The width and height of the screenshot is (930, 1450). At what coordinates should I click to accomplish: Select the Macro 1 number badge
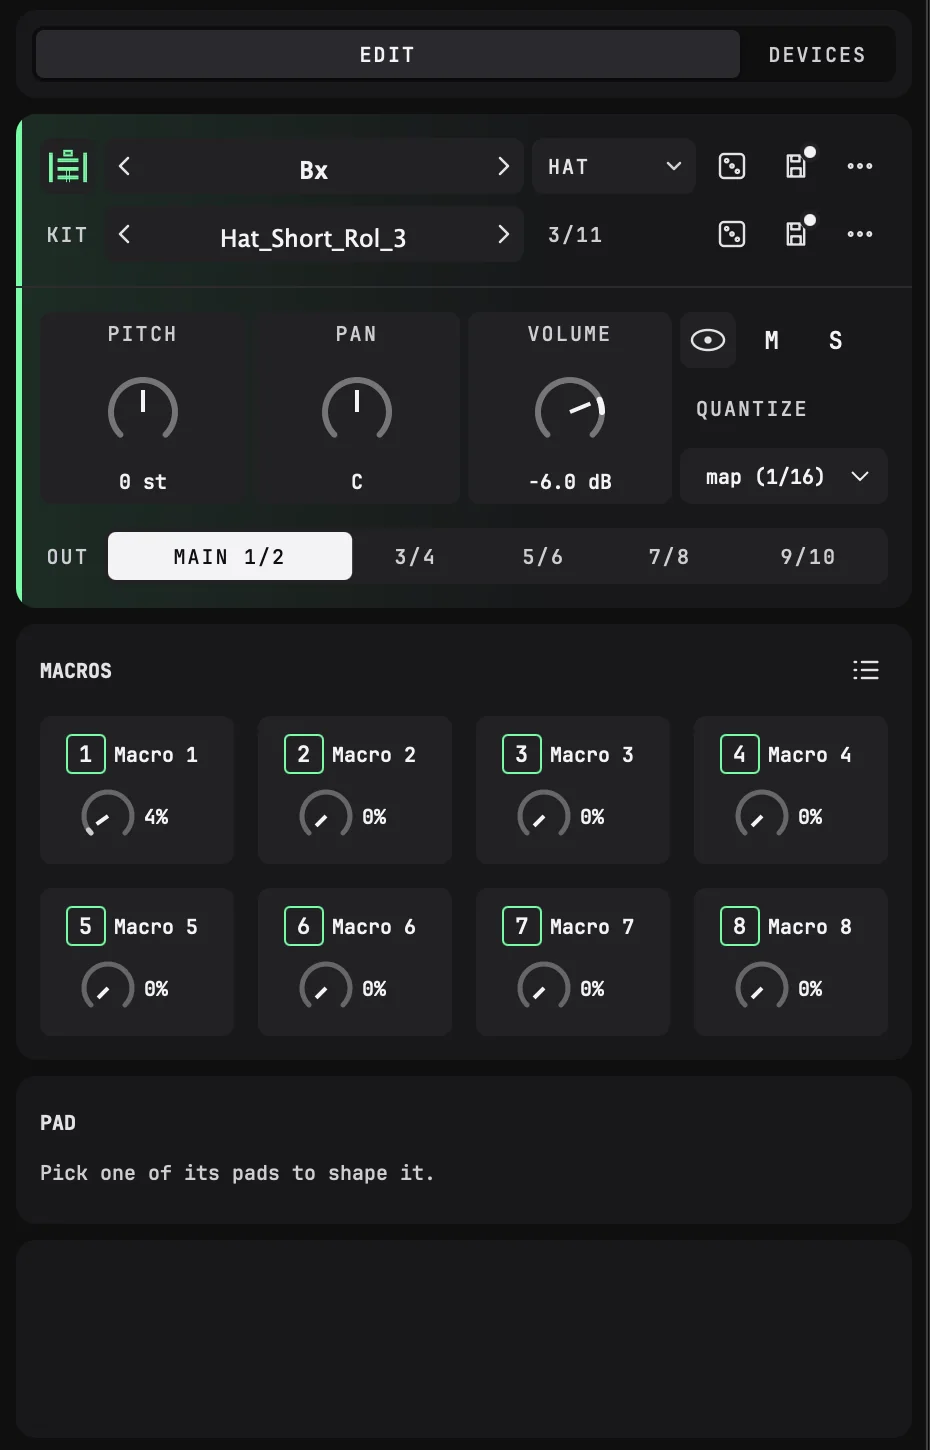86,754
